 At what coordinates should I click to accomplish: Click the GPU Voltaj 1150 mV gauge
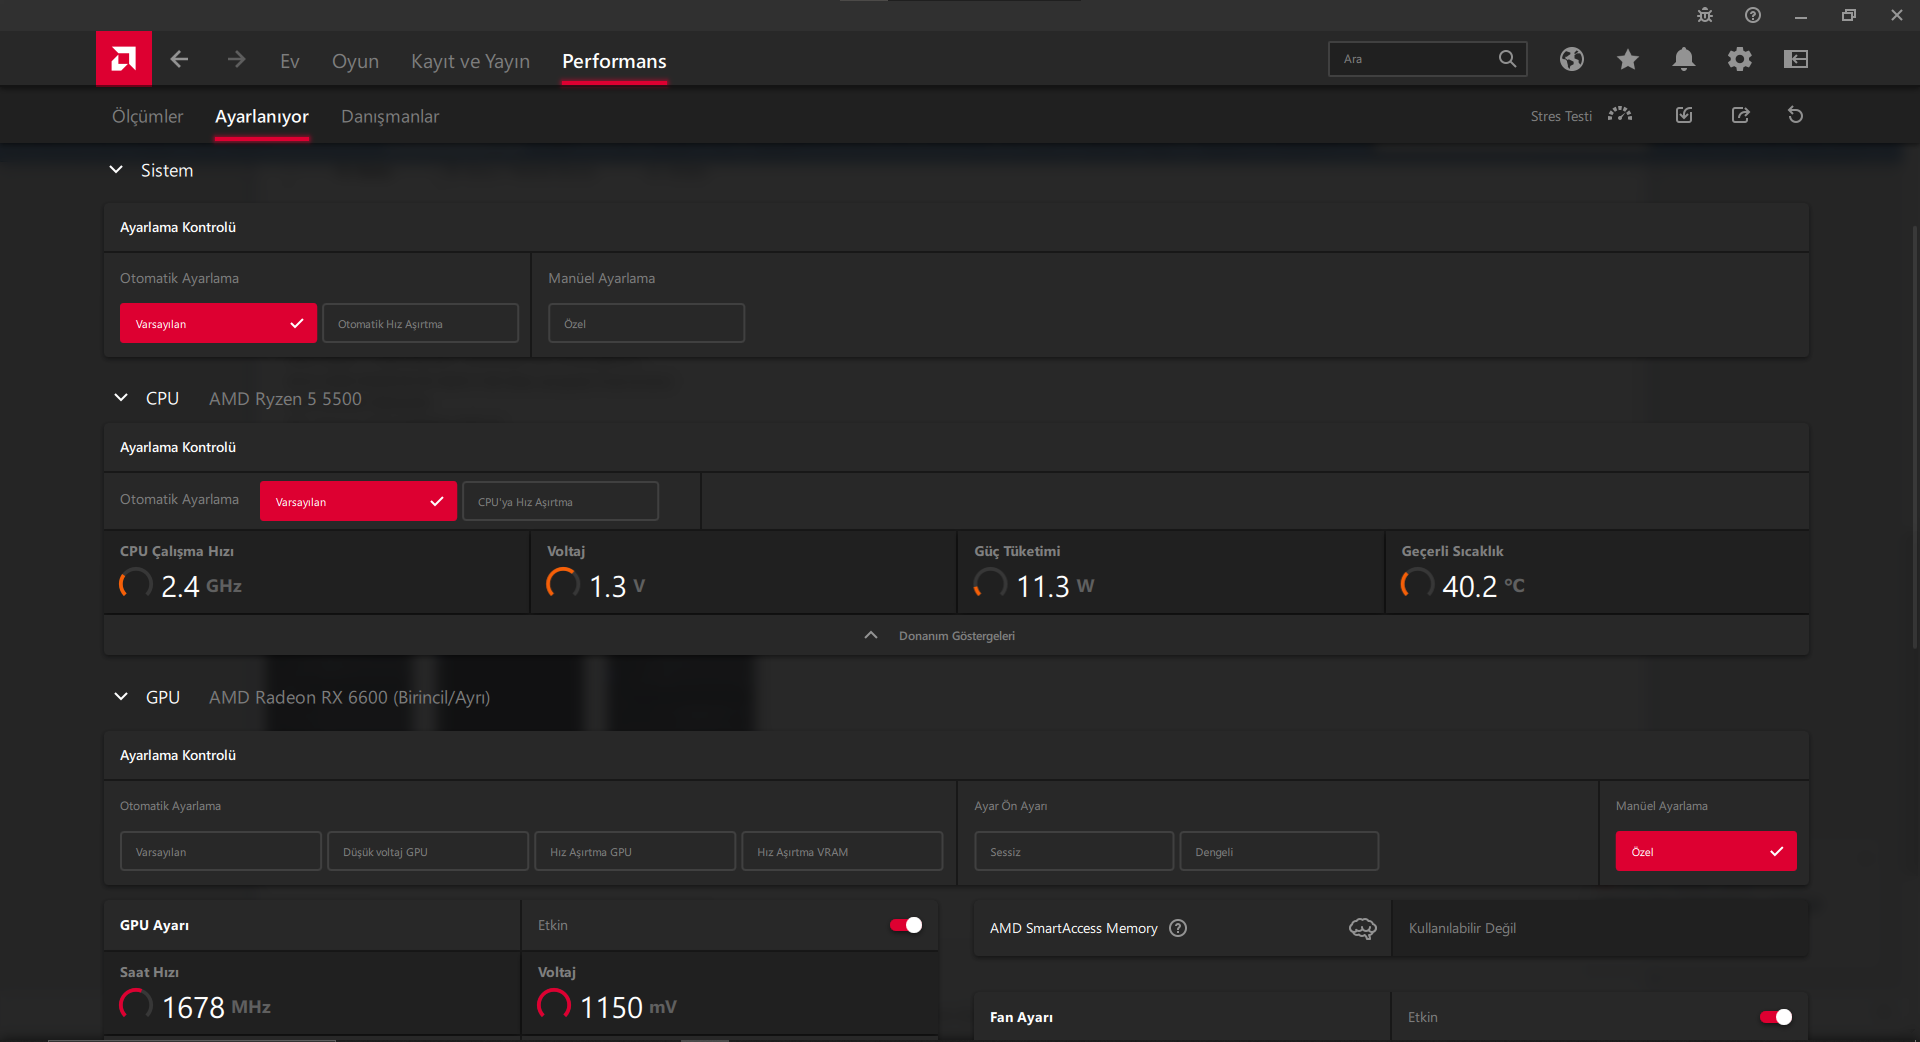tap(554, 1005)
